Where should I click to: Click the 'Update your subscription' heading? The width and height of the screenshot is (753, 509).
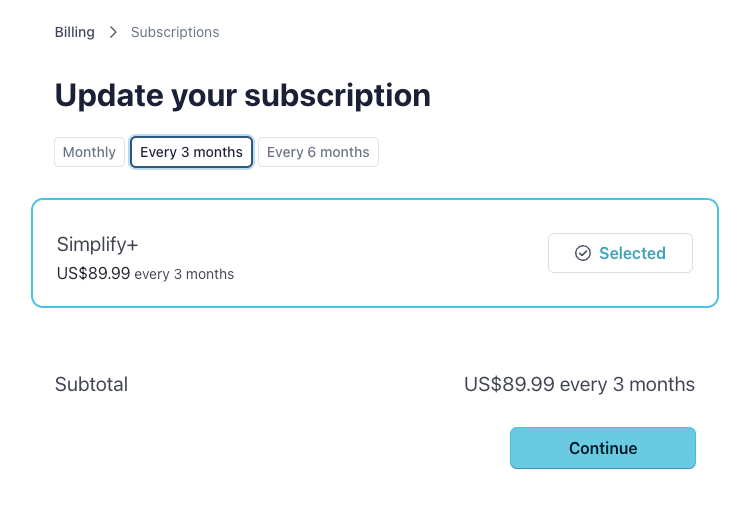pyautogui.click(x=242, y=95)
